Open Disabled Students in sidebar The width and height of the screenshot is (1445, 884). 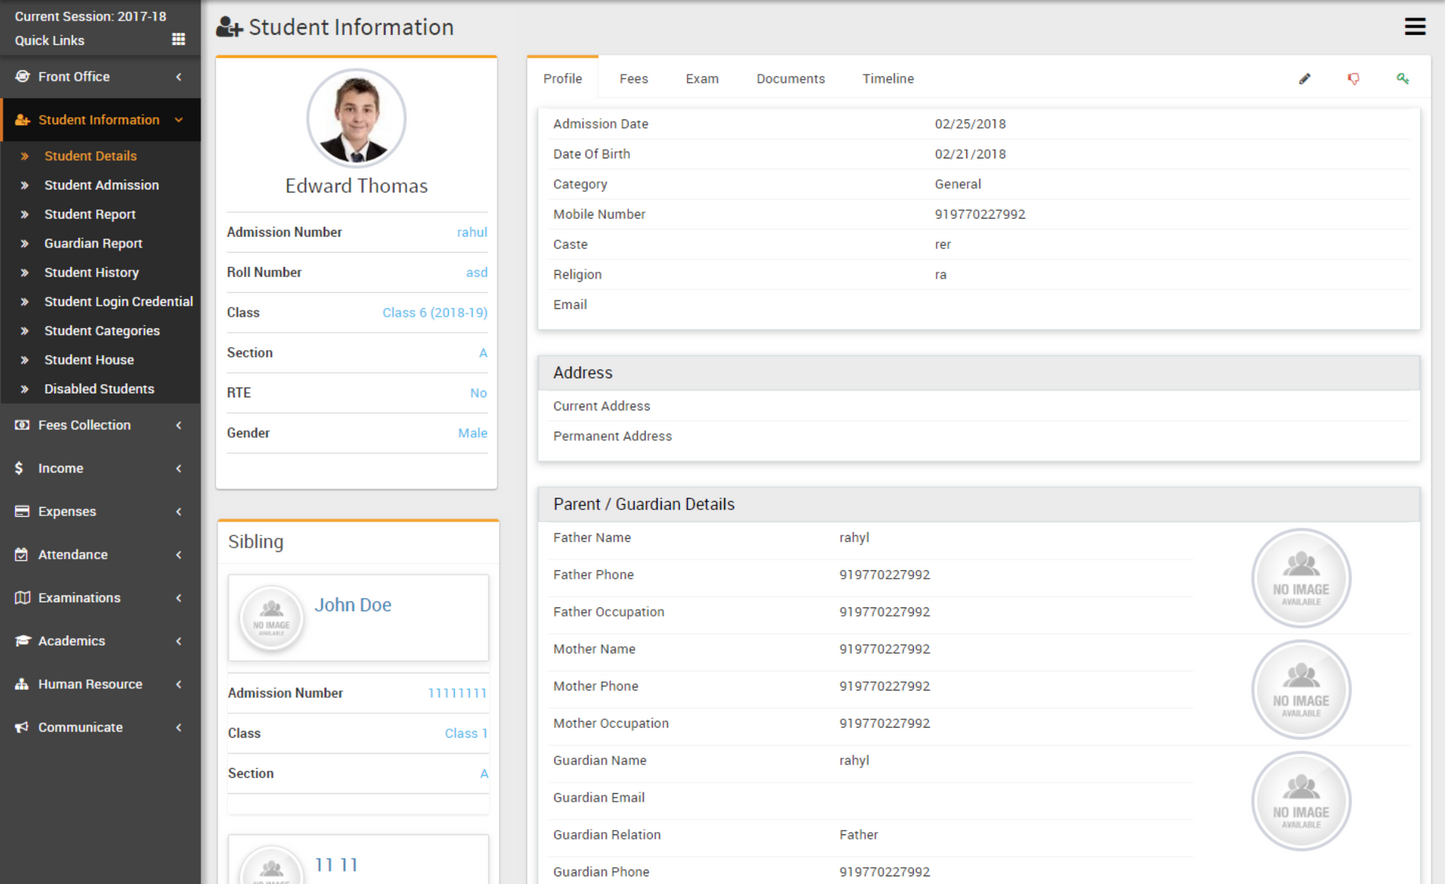click(99, 389)
